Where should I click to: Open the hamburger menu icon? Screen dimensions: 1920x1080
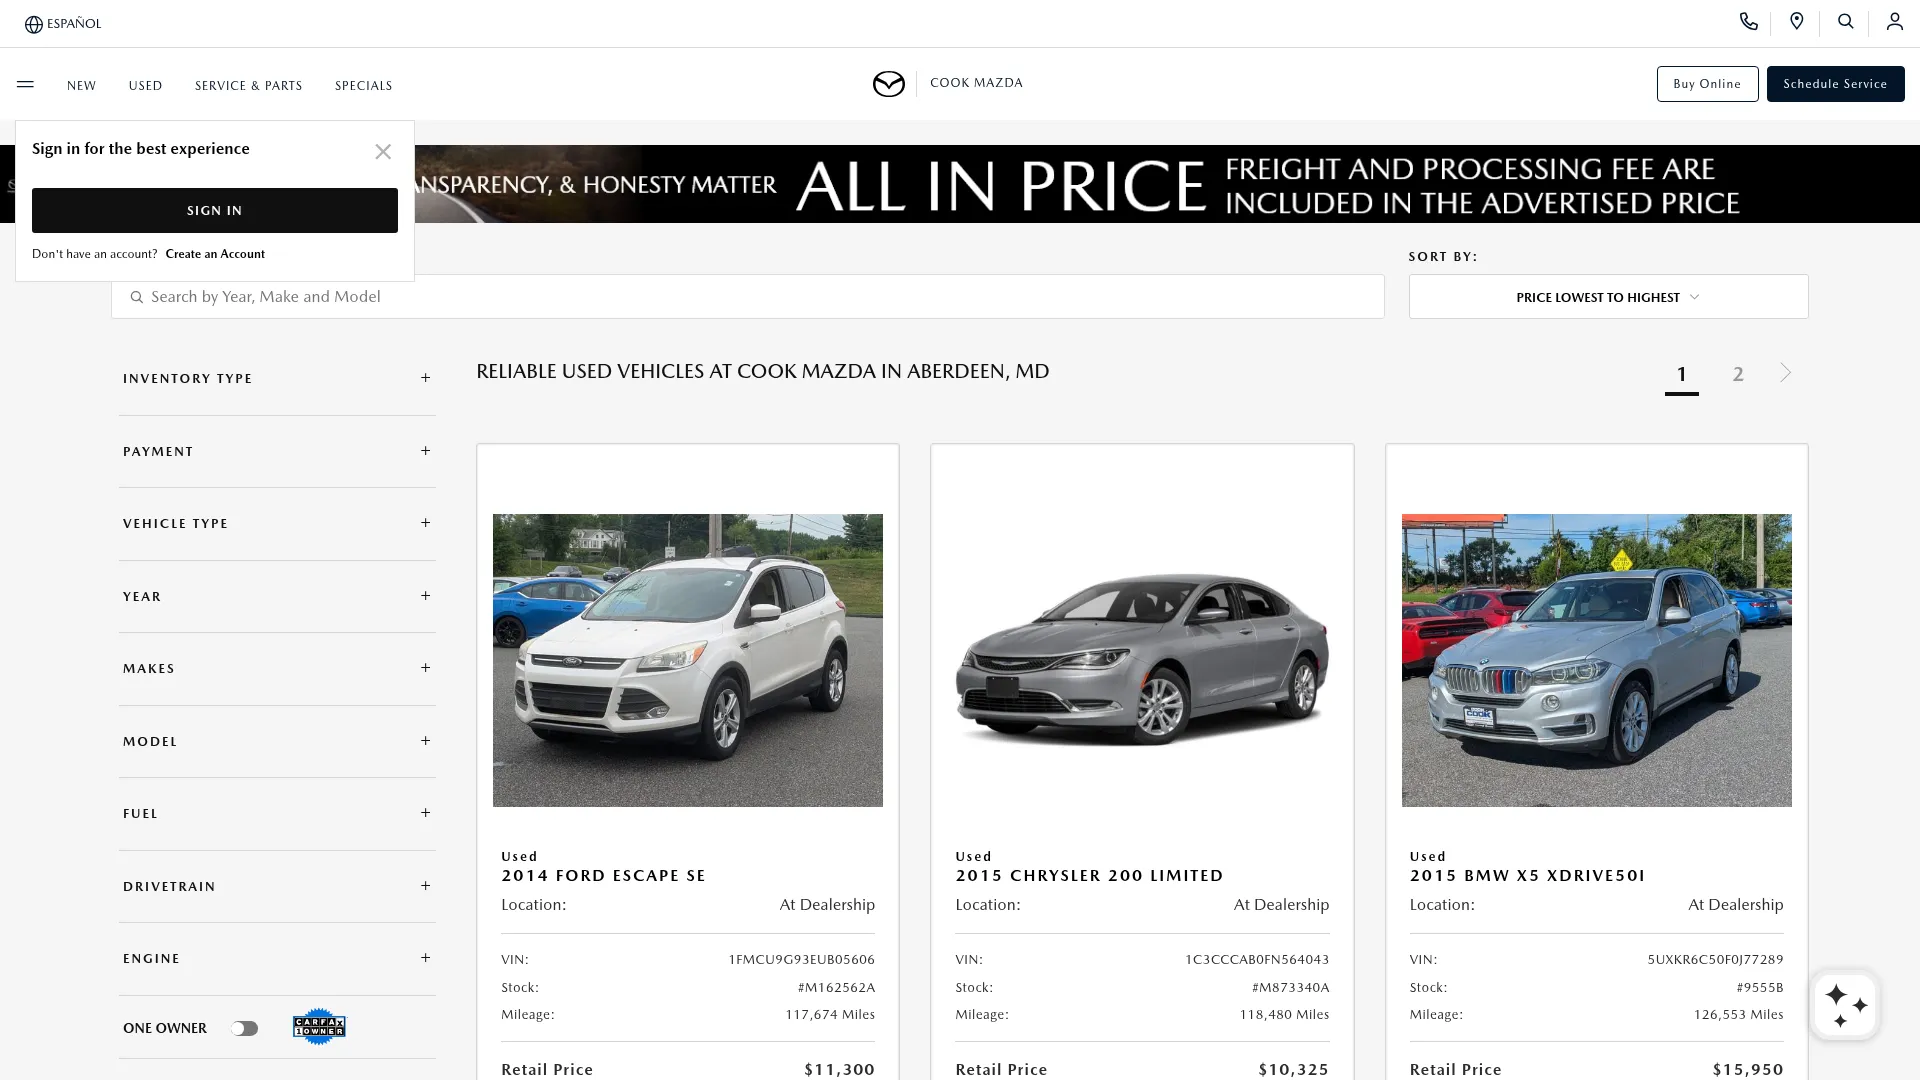pyautogui.click(x=25, y=84)
